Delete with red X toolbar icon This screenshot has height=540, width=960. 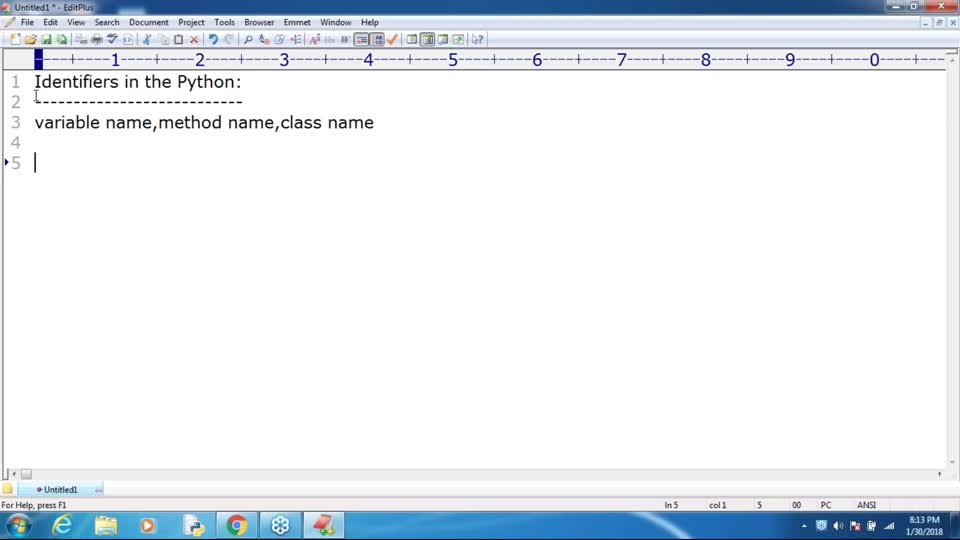194,40
